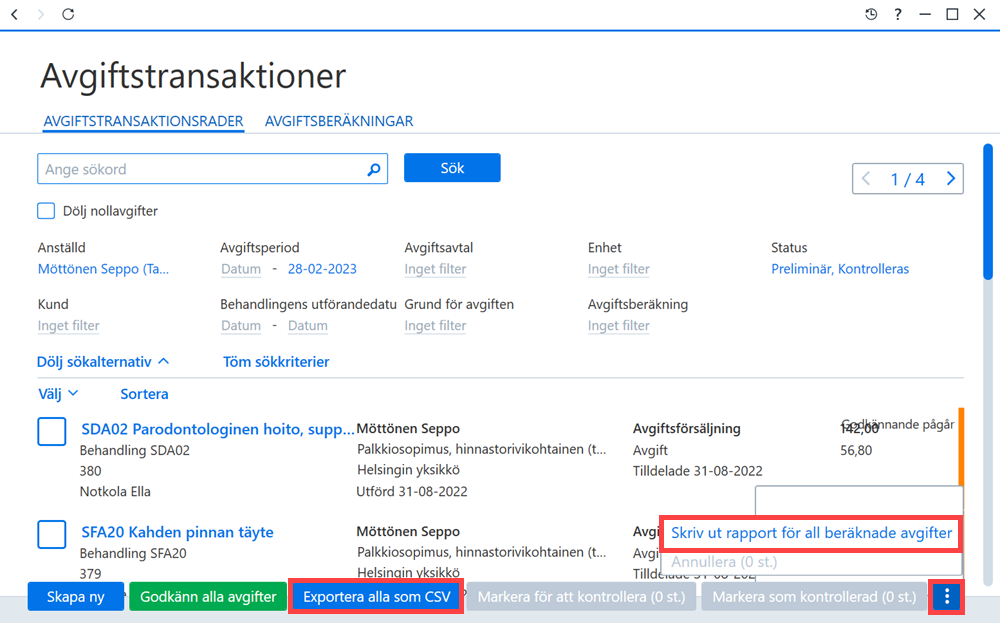
Task: Select Skriv ut rapport för all beräknade avgifter
Action: [x=811, y=533]
